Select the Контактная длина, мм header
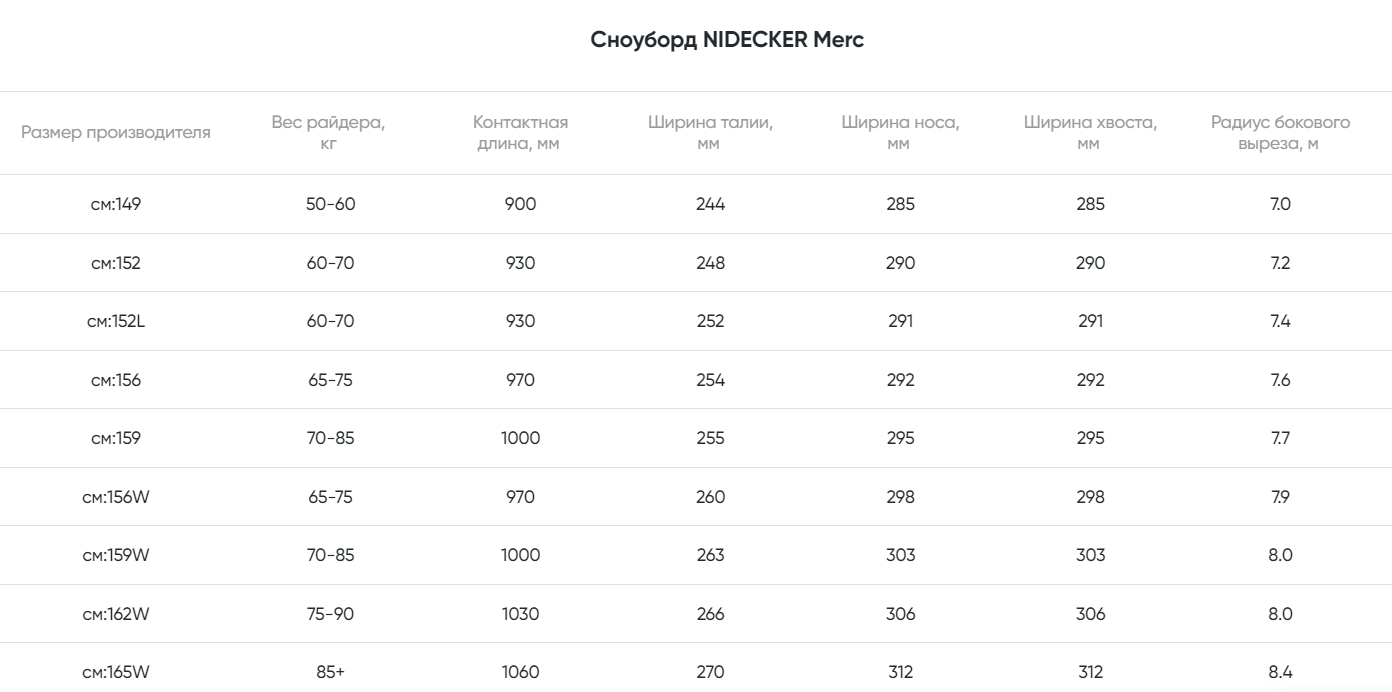 coord(520,133)
